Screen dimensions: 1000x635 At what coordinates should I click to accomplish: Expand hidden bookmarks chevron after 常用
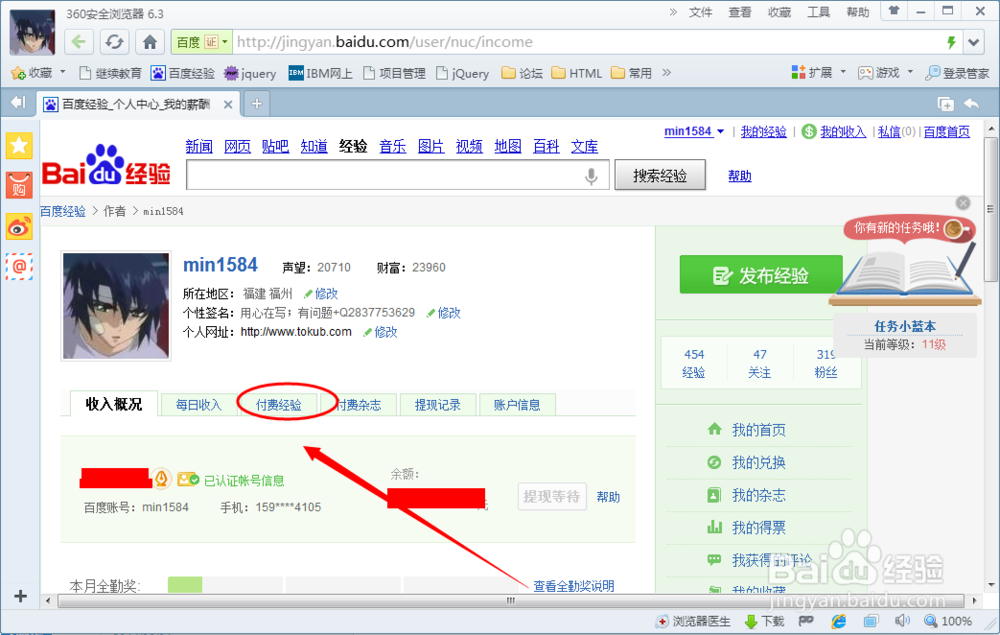tap(666, 73)
